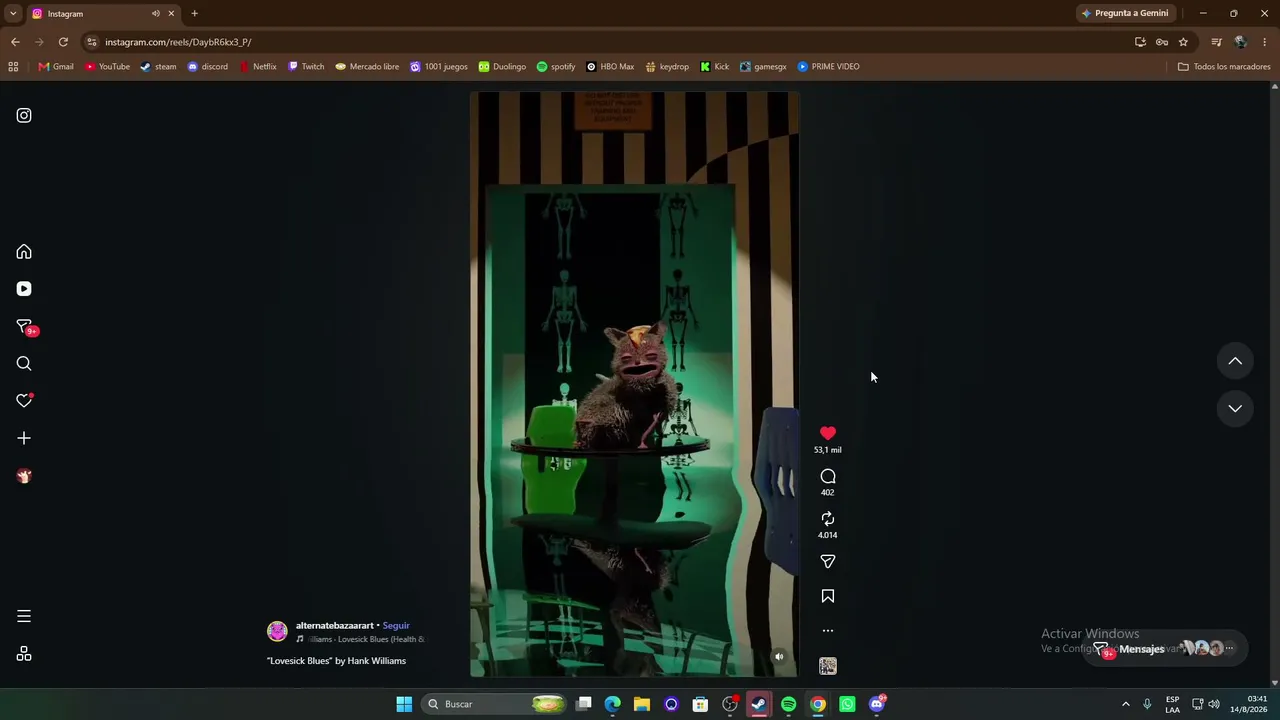
Task: Open the Windows Start menu
Action: [404, 704]
